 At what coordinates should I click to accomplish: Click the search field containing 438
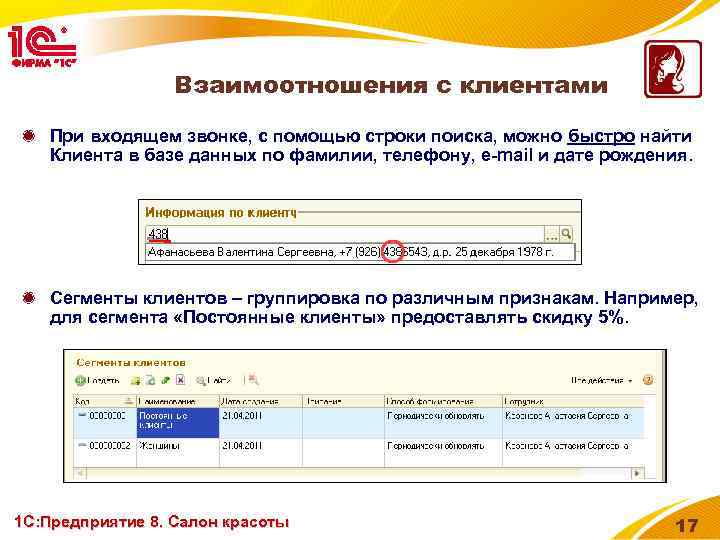[345, 234]
